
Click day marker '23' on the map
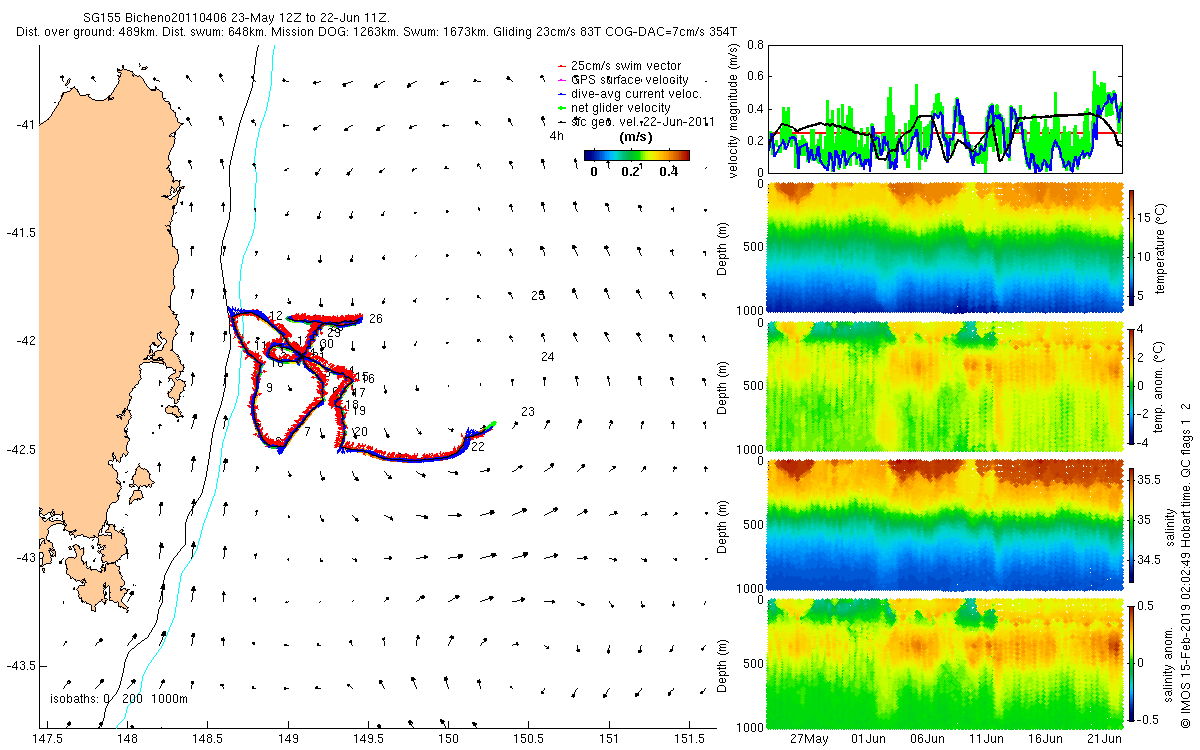pyautogui.click(x=528, y=412)
